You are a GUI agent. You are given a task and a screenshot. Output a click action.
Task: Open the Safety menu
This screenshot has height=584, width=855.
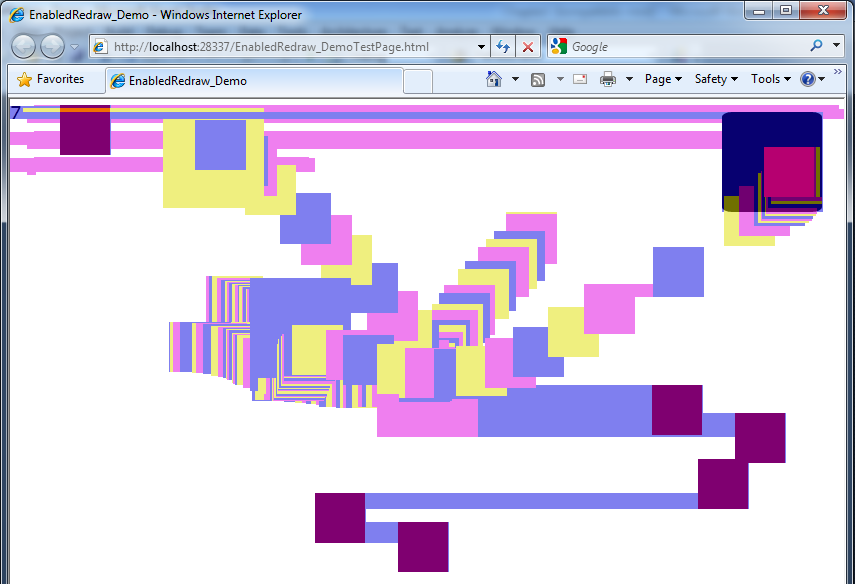pos(716,79)
